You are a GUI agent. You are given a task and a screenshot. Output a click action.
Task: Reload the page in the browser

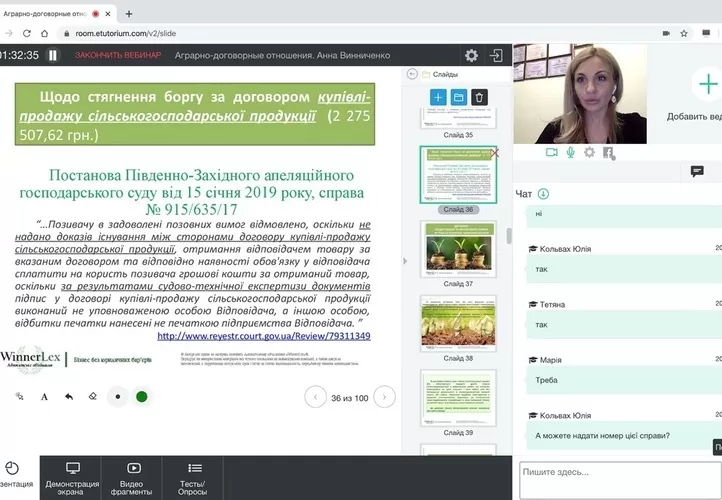click(27, 33)
